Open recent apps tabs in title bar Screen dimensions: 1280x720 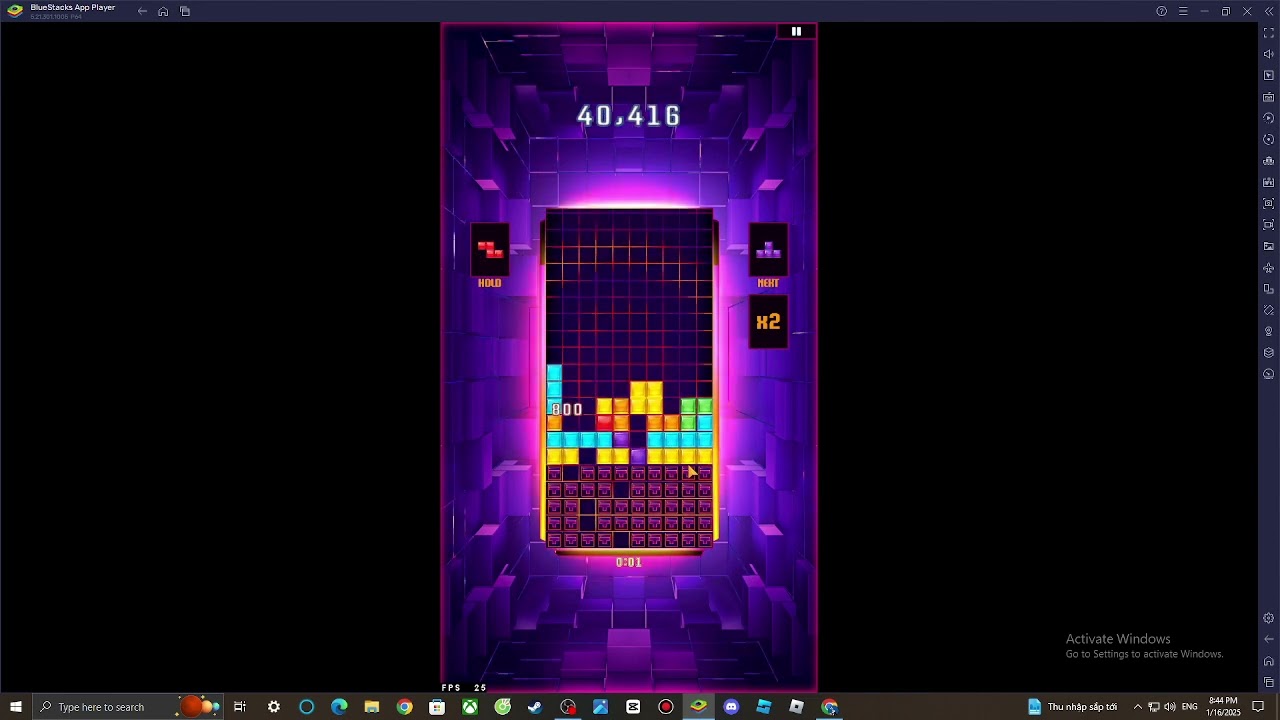185,11
